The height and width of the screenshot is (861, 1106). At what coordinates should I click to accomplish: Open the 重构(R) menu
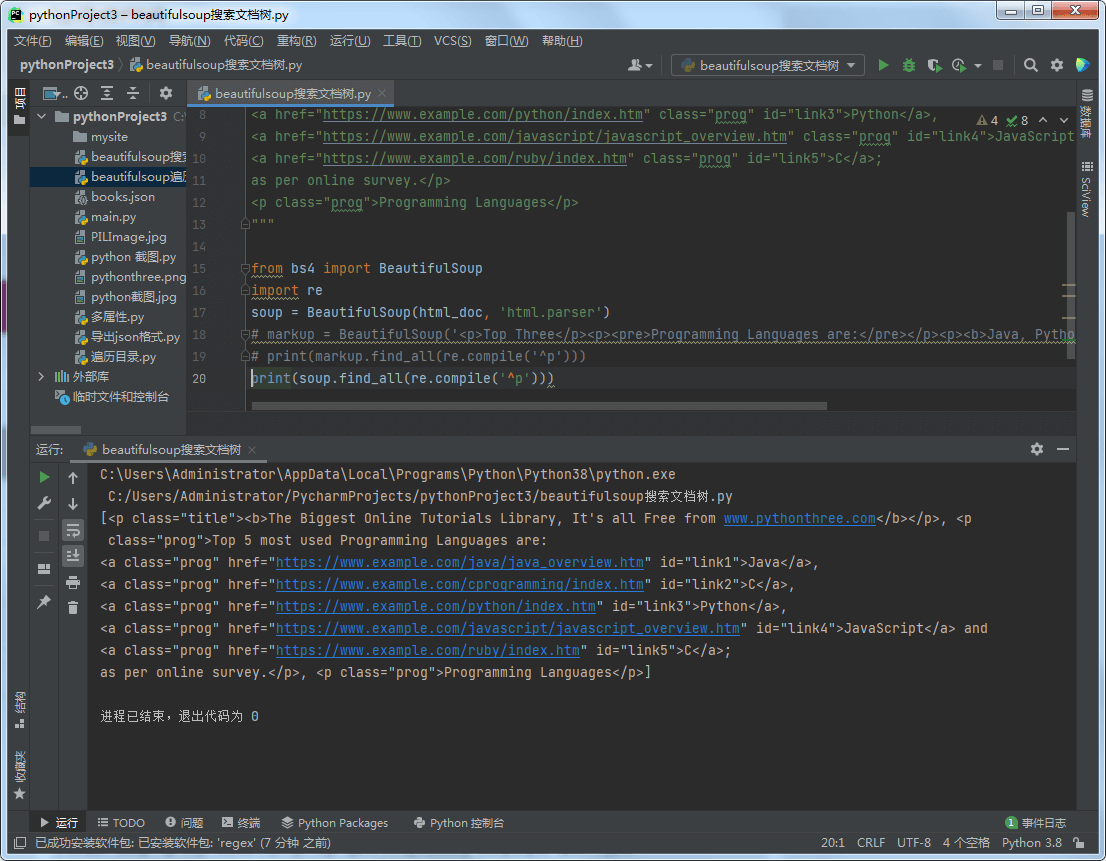pos(296,41)
